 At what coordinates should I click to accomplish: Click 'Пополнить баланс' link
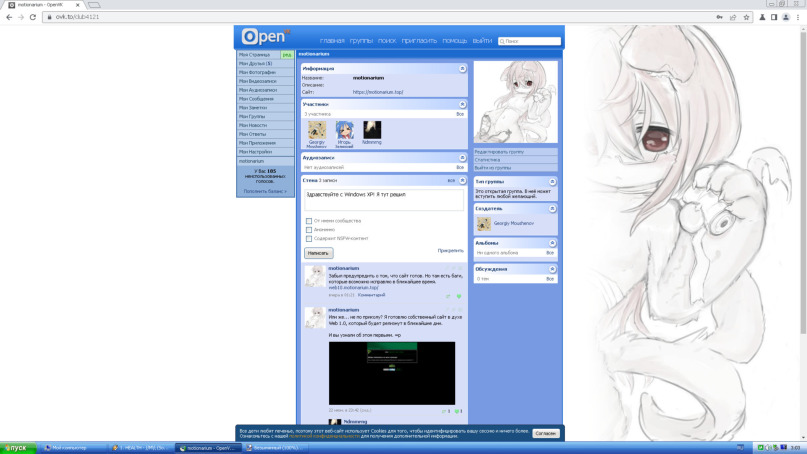point(265,191)
